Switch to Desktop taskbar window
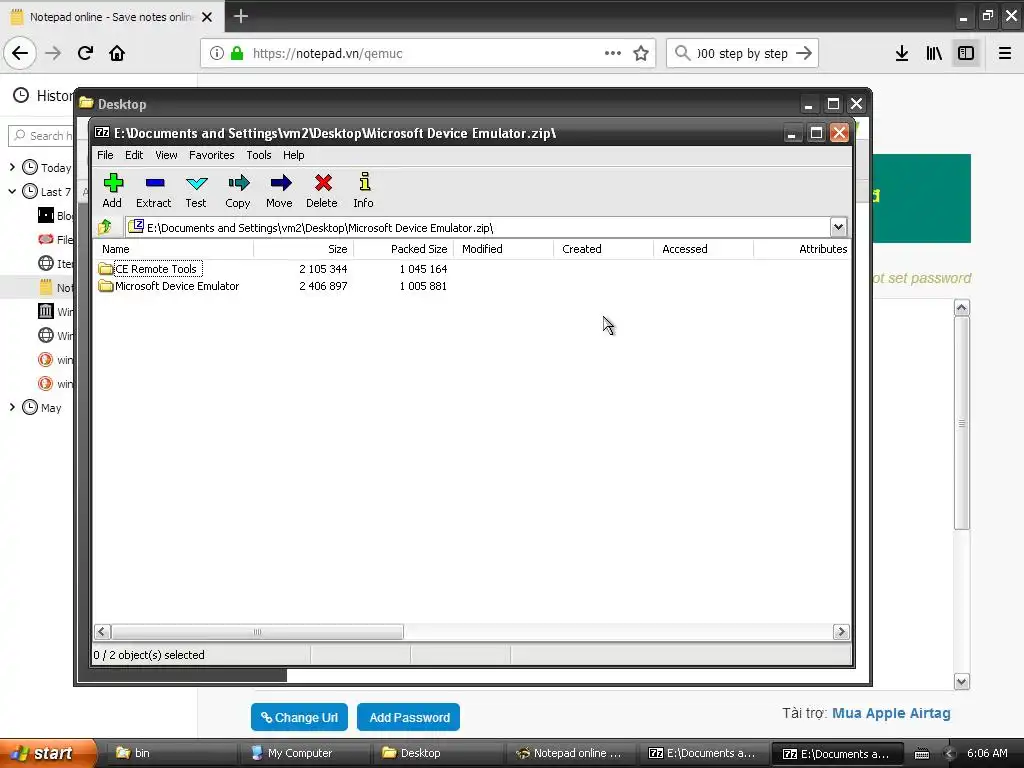Viewport: 1024px width, 768px height. tap(438, 753)
